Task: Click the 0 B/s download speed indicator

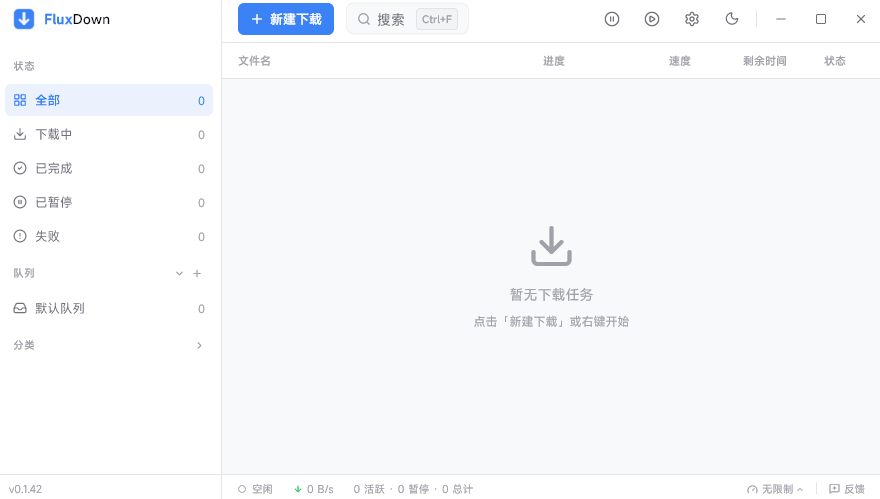Action: [x=314, y=489]
